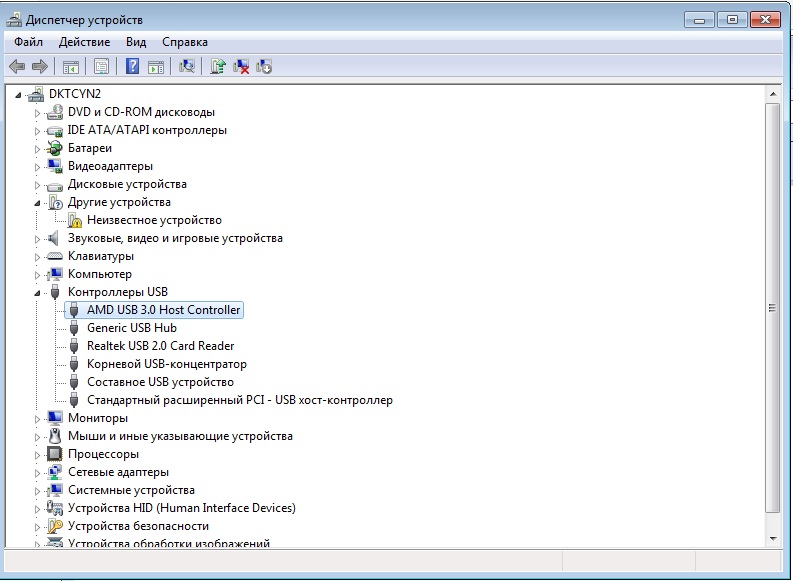
Task: Toggle the action pane toolbar icon
Action: pyautogui.click(x=156, y=67)
